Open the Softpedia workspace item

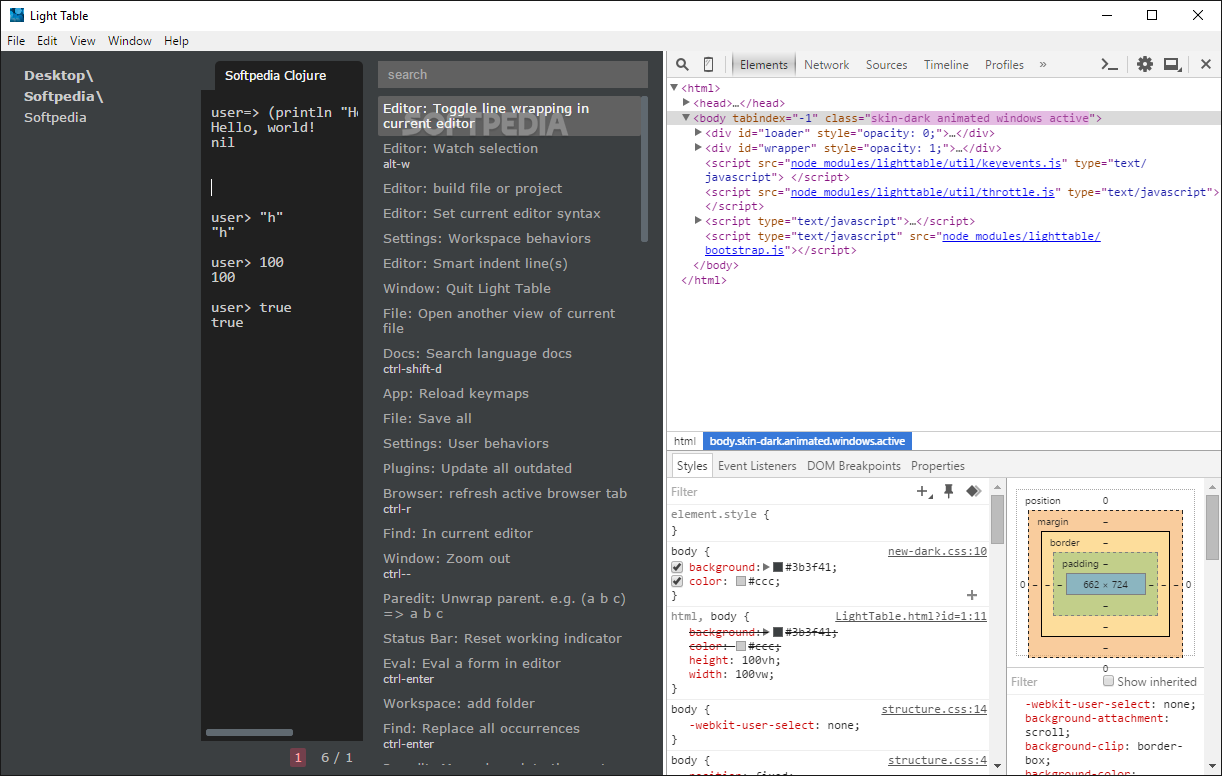point(55,117)
